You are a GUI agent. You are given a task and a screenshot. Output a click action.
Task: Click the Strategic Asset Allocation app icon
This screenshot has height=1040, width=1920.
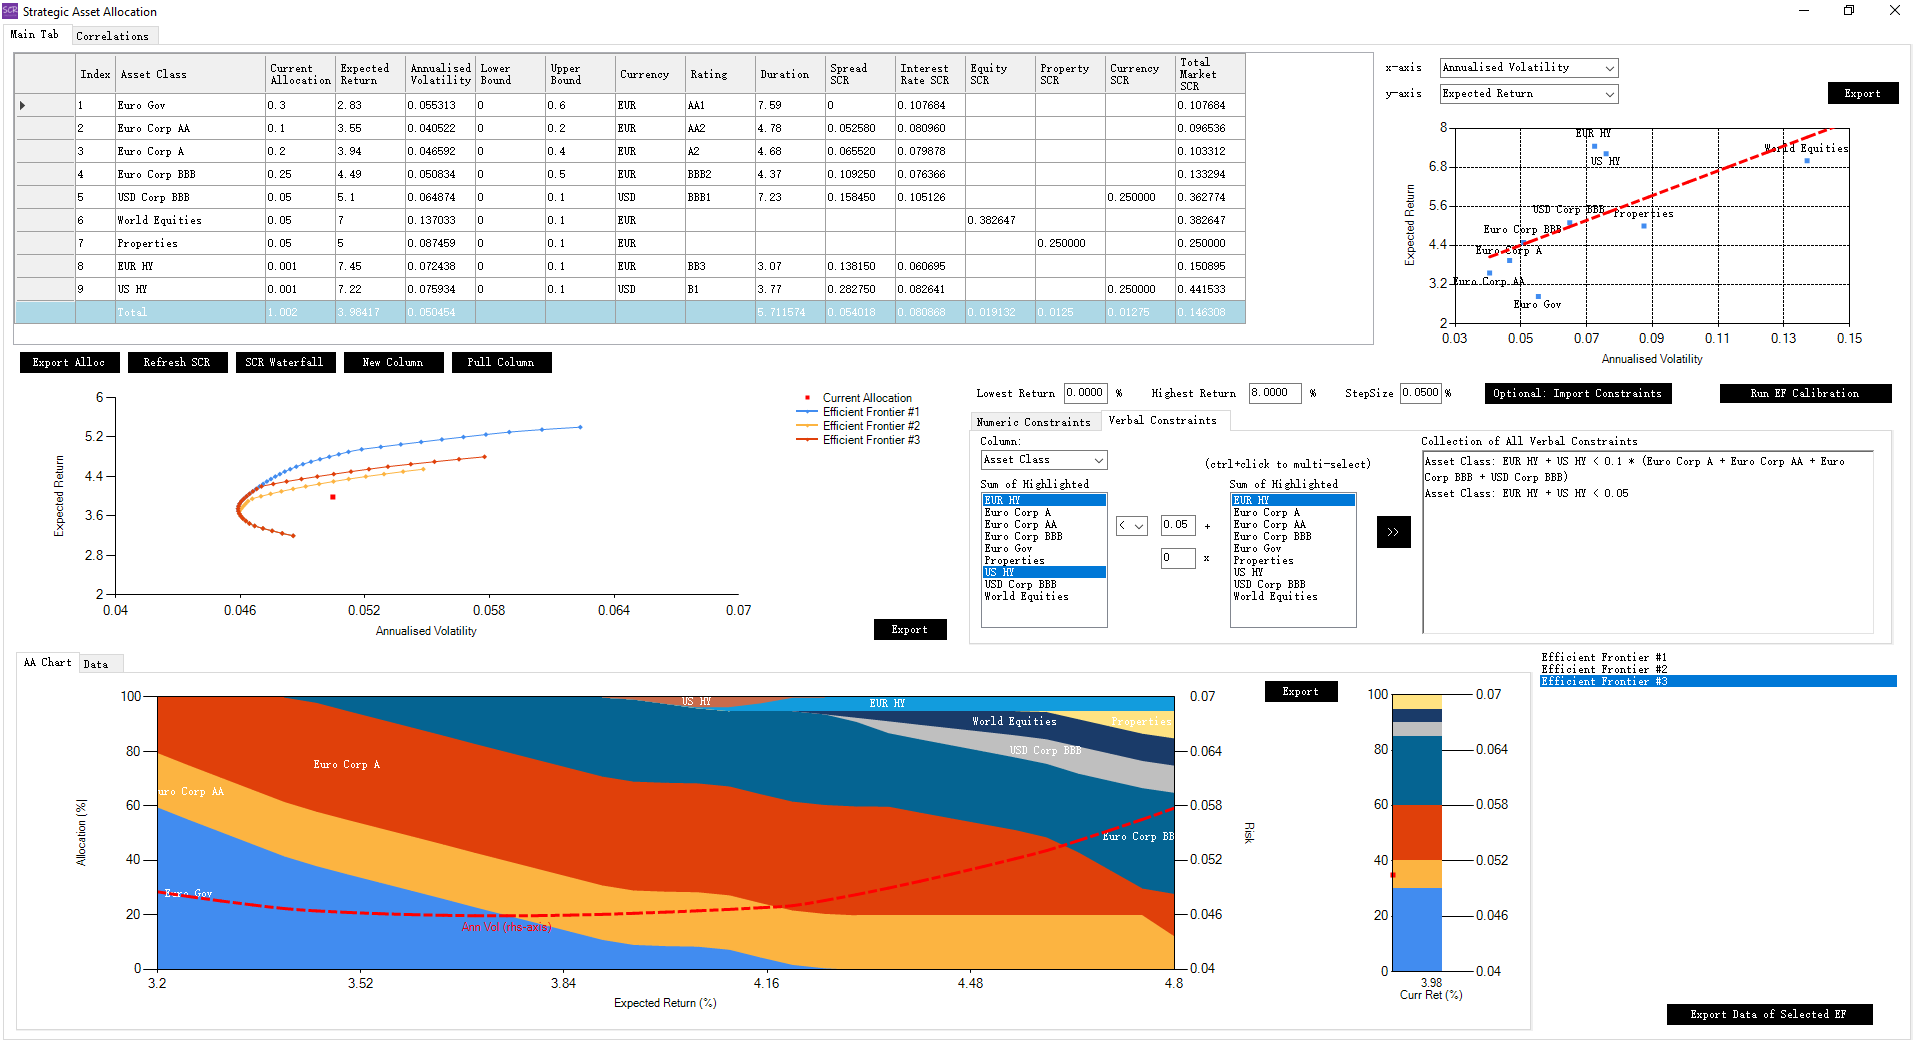click(10, 11)
